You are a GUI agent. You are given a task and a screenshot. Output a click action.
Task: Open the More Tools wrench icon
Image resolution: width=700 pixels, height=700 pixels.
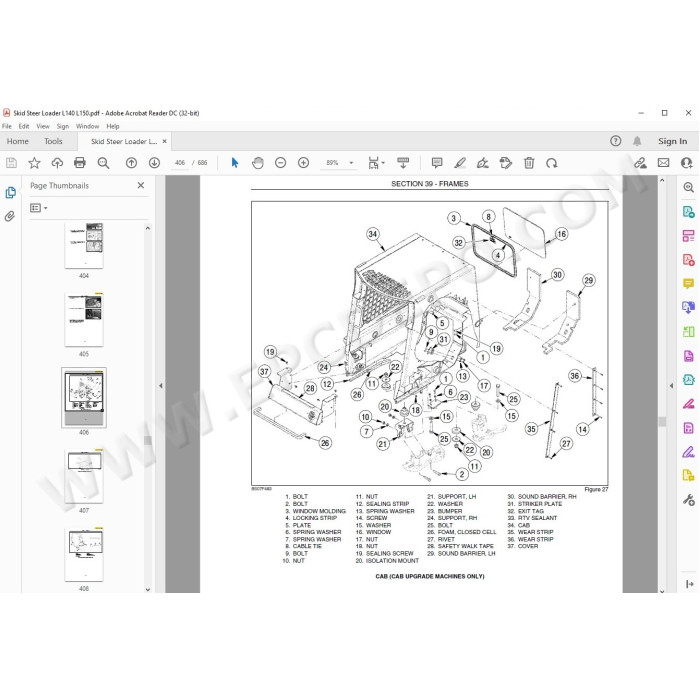point(688,500)
